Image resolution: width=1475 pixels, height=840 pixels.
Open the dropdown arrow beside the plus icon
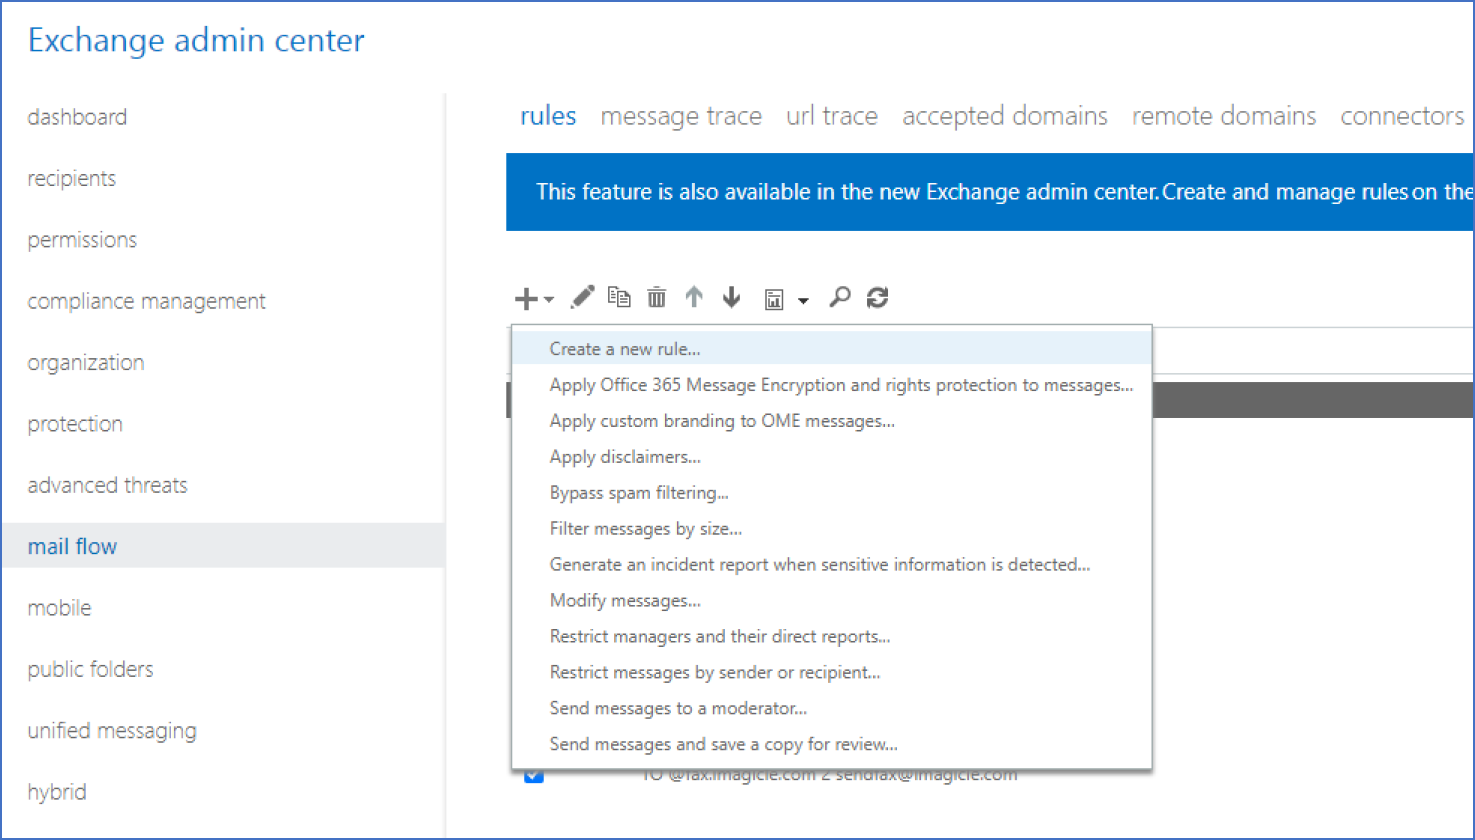point(549,299)
